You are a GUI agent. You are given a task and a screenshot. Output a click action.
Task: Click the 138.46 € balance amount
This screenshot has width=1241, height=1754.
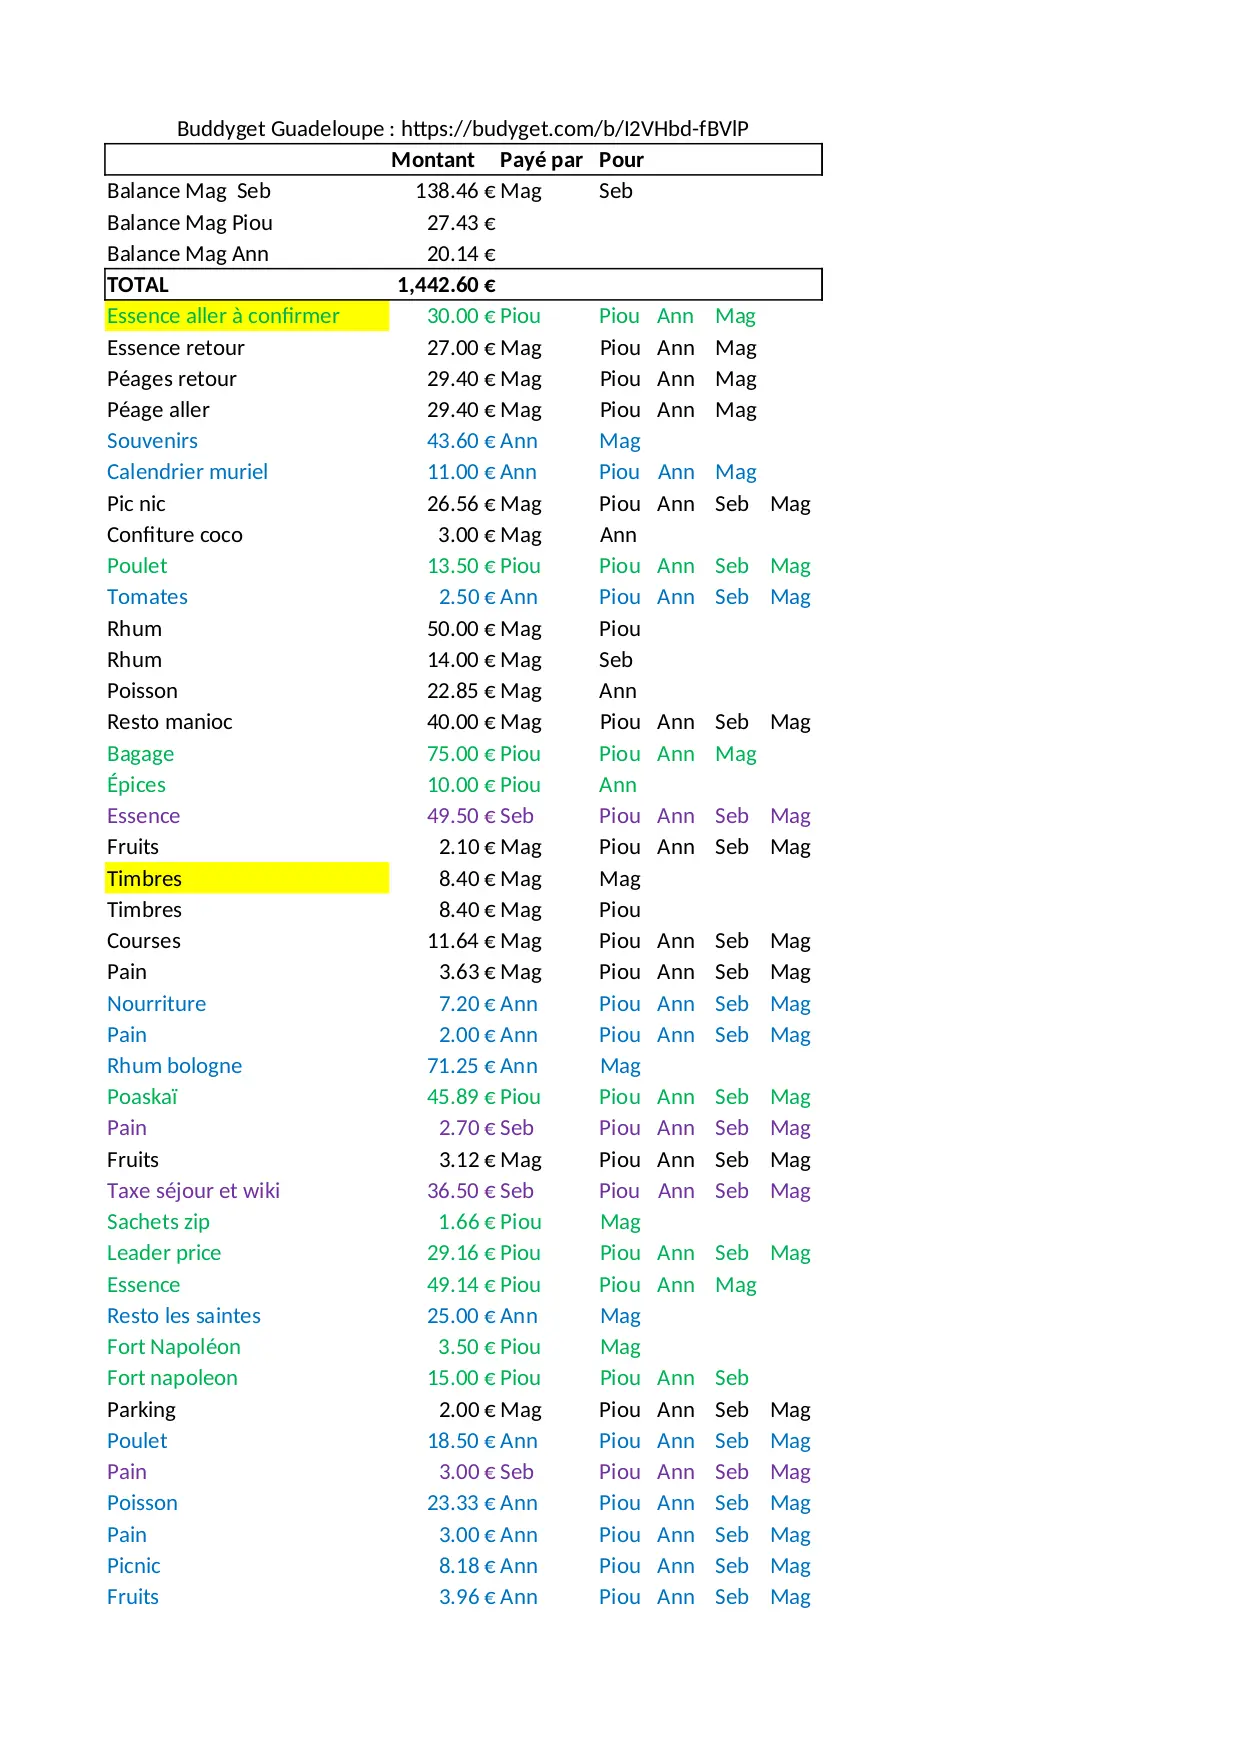455,191
